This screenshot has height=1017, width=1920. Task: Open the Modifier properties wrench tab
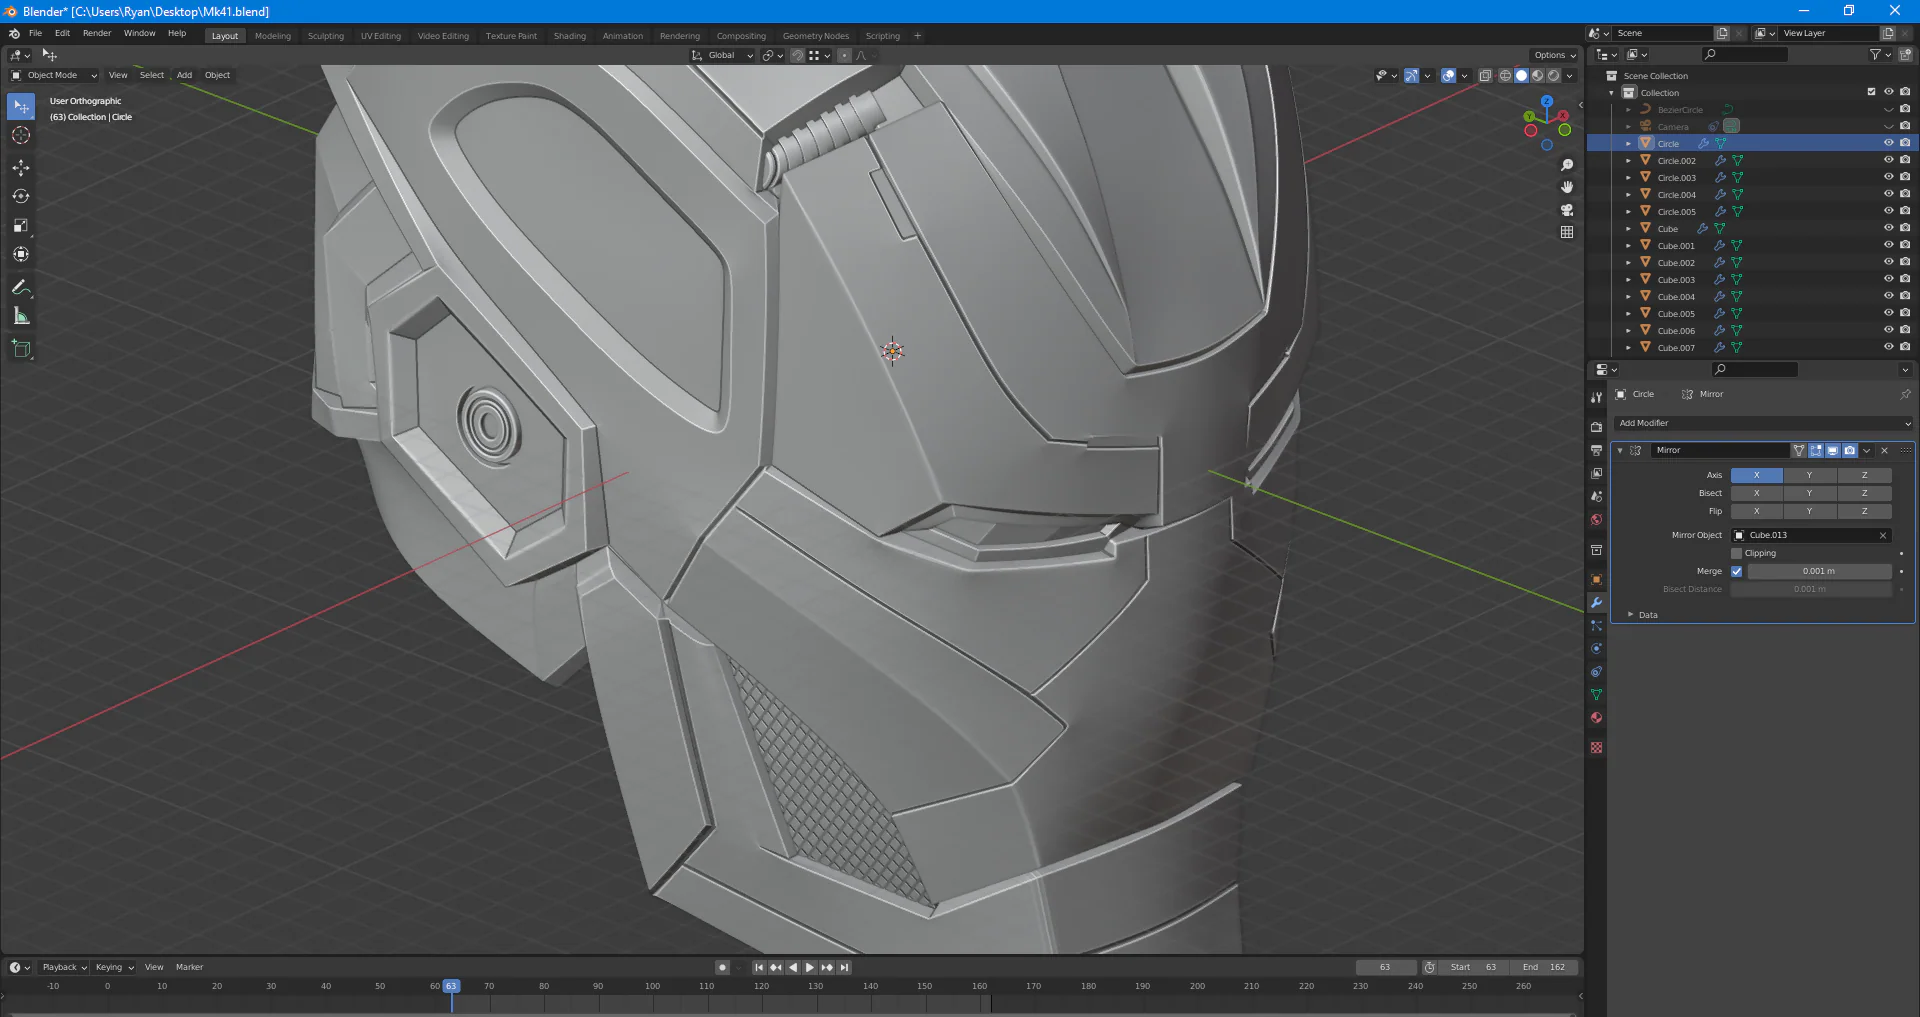1596,603
